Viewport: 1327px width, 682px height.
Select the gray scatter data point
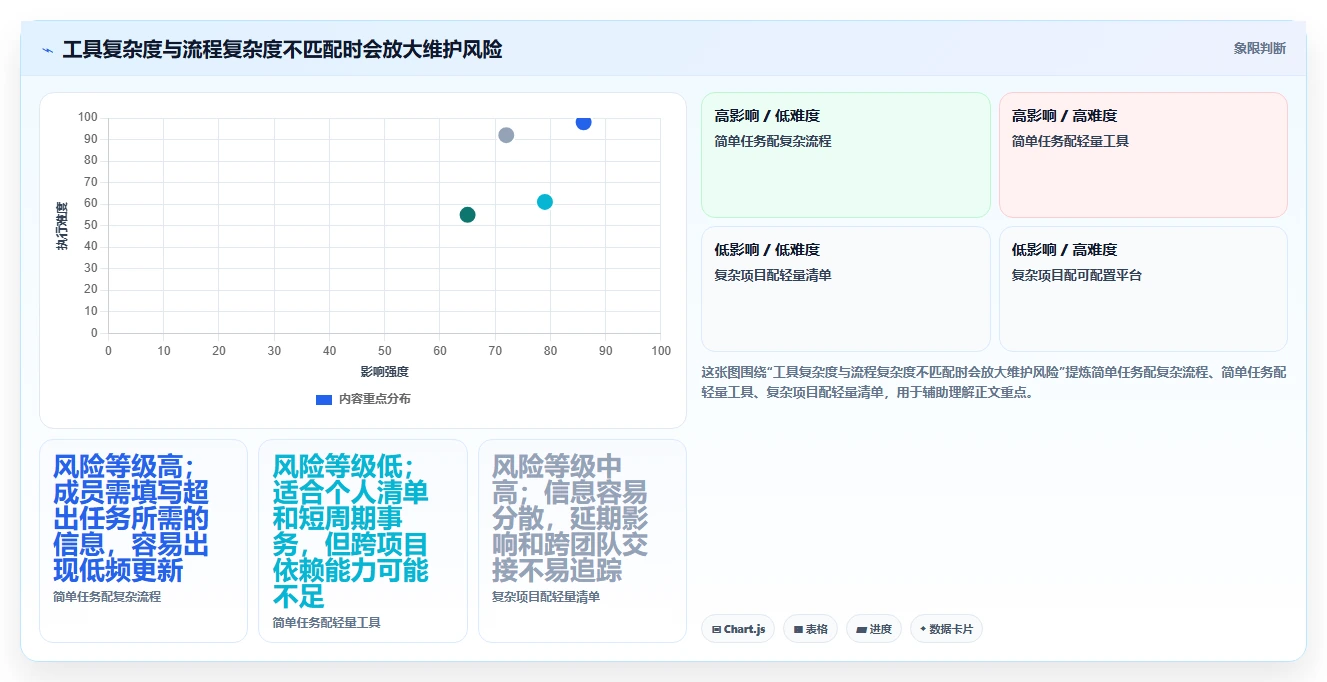506,135
